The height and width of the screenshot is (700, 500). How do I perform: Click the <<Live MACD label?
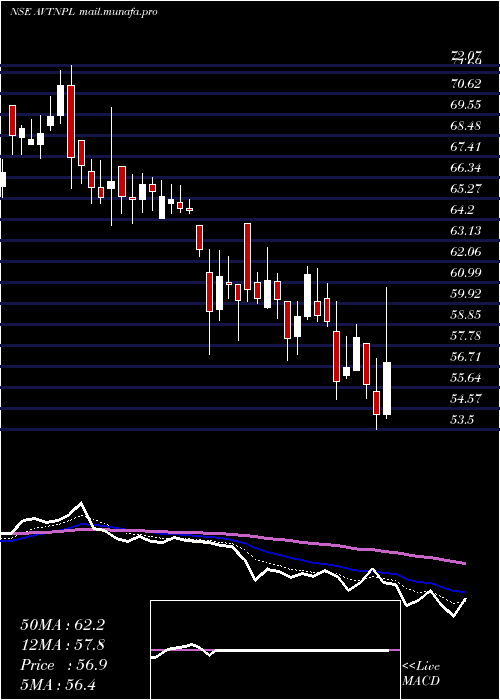[x=421, y=673]
